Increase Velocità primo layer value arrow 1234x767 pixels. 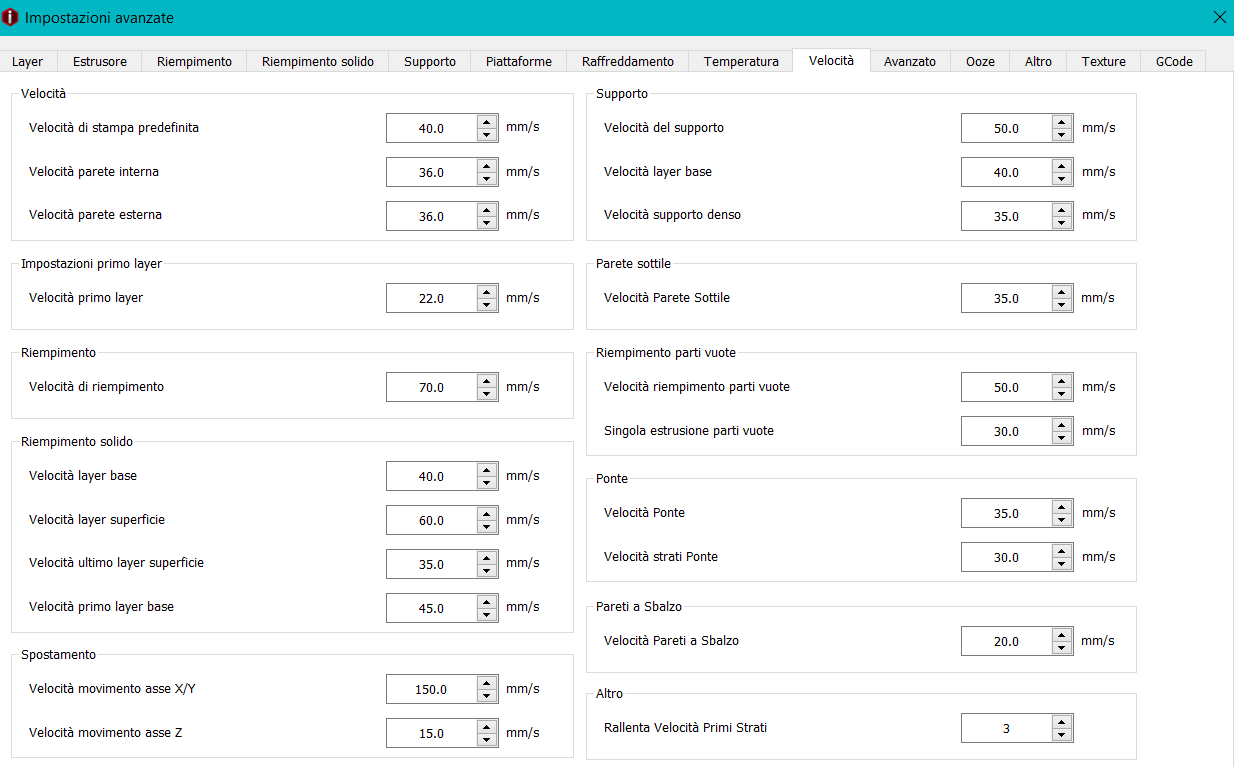(487, 292)
